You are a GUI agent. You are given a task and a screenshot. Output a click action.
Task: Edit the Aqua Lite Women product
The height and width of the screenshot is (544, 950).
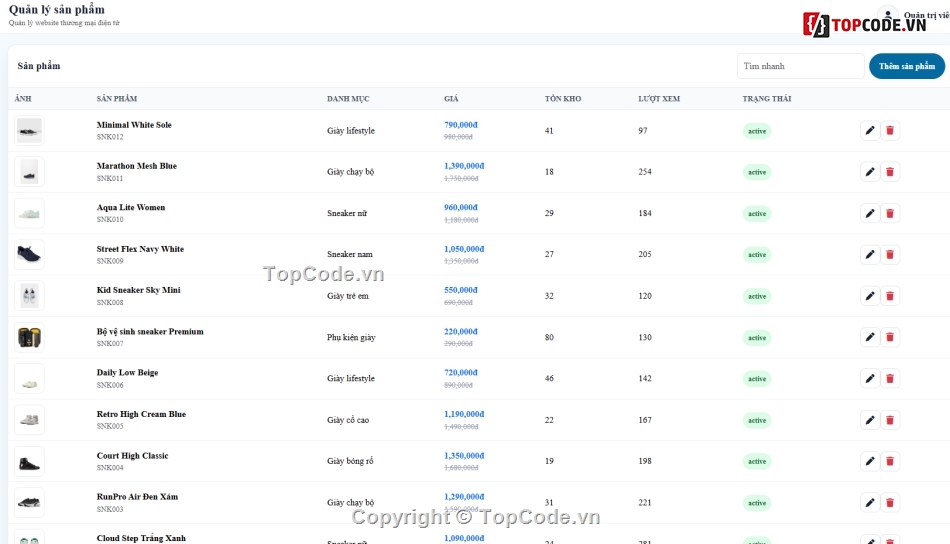(869, 213)
